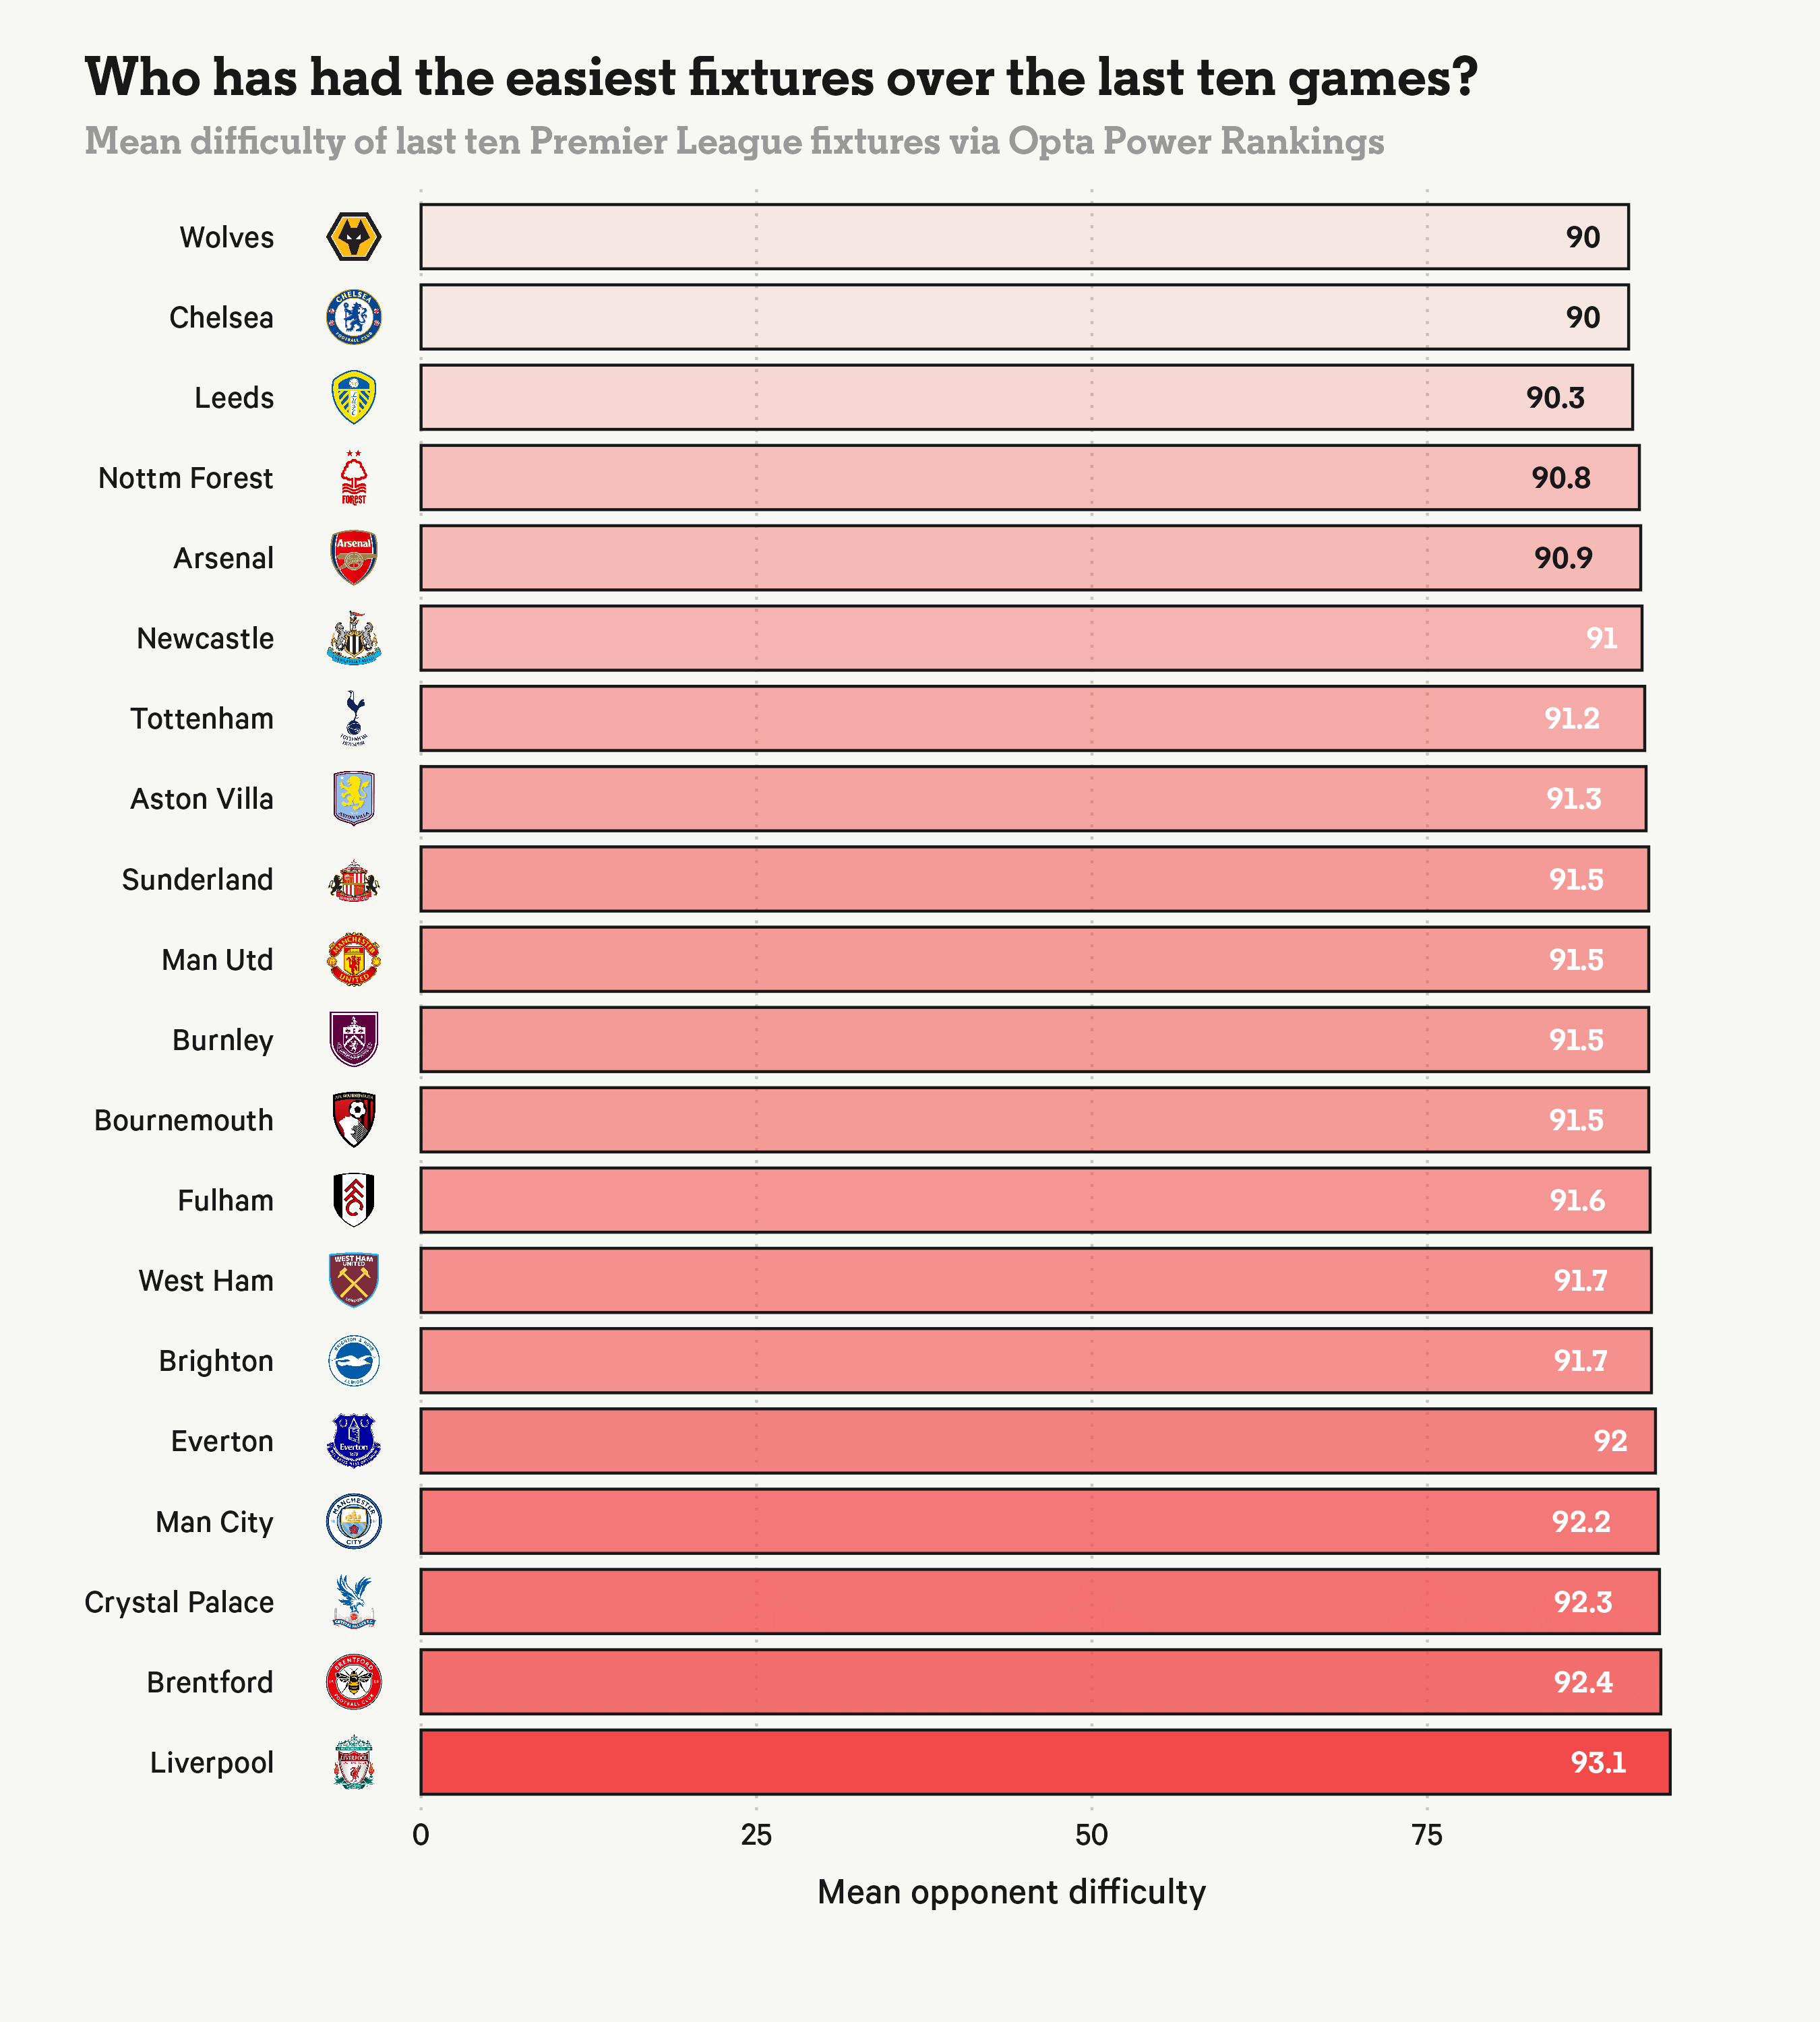
Task: Click the Brentford bee badge
Action: pyautogui.click(x=353, y=1682)
